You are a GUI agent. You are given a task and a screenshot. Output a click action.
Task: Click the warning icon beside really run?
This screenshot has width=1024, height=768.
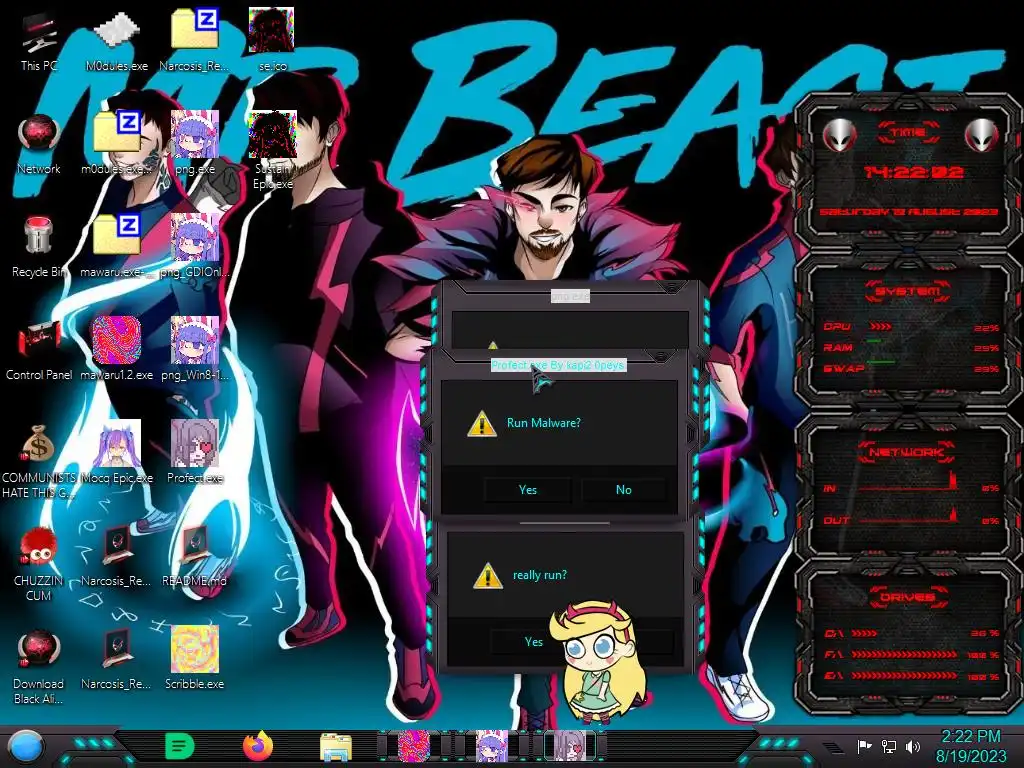(488, 575)
